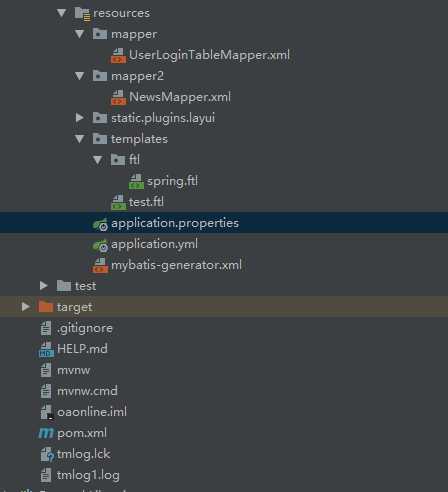Select the mapper folder name
This screenshot has width=448, height=492.
point(134,35)
